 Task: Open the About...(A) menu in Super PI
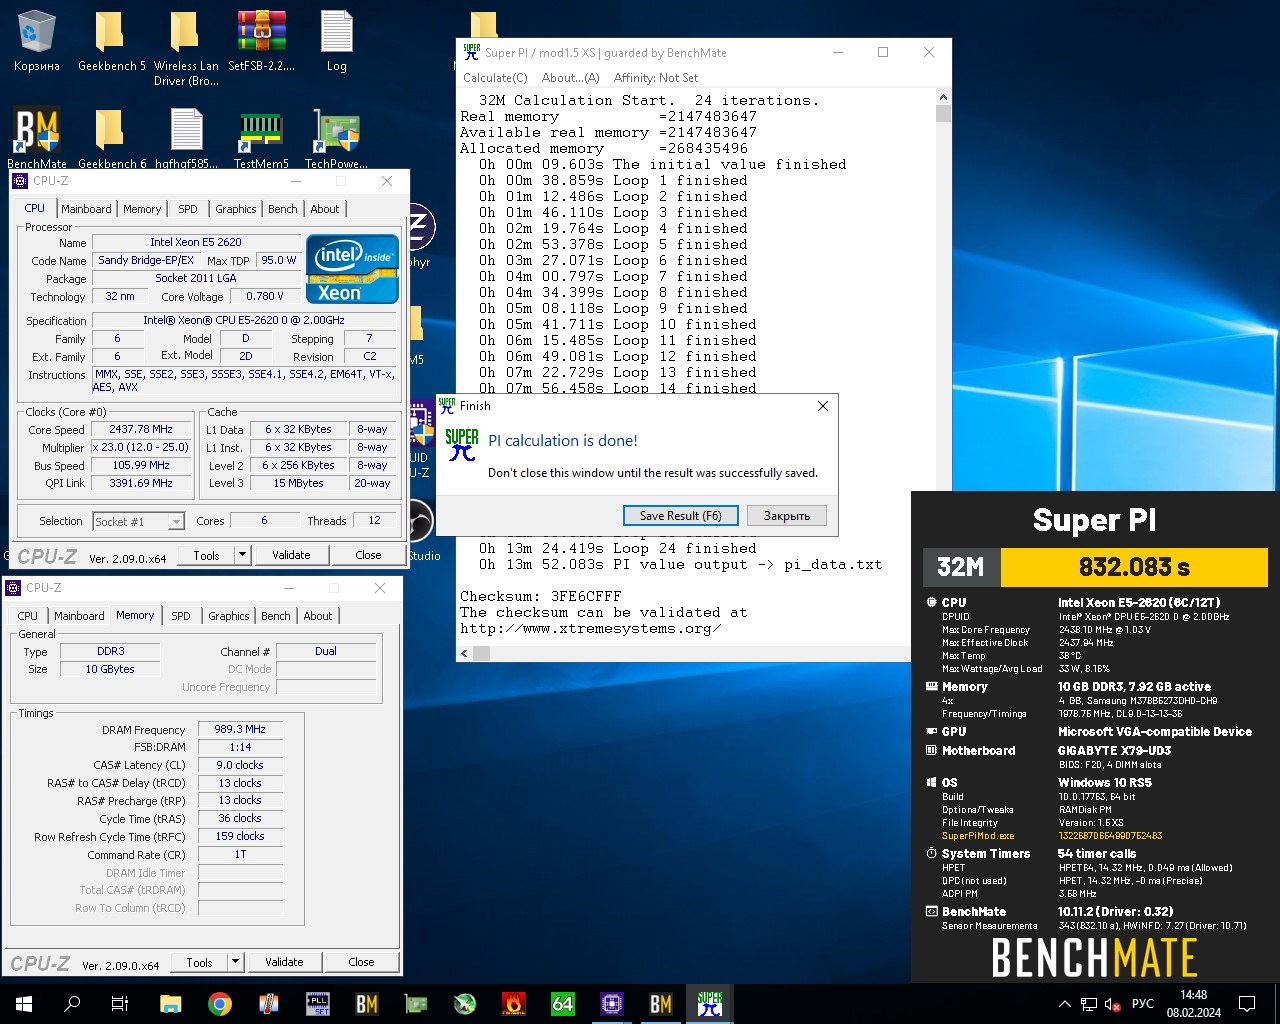570,78
